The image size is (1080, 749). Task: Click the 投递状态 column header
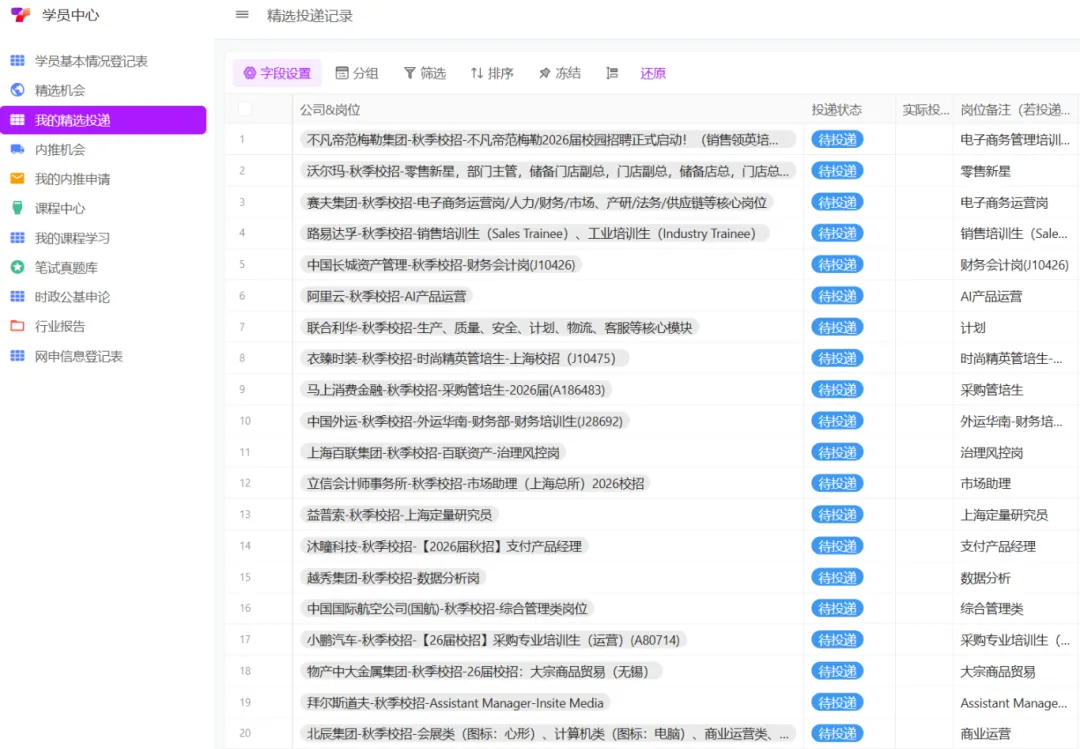click(837, 110)
